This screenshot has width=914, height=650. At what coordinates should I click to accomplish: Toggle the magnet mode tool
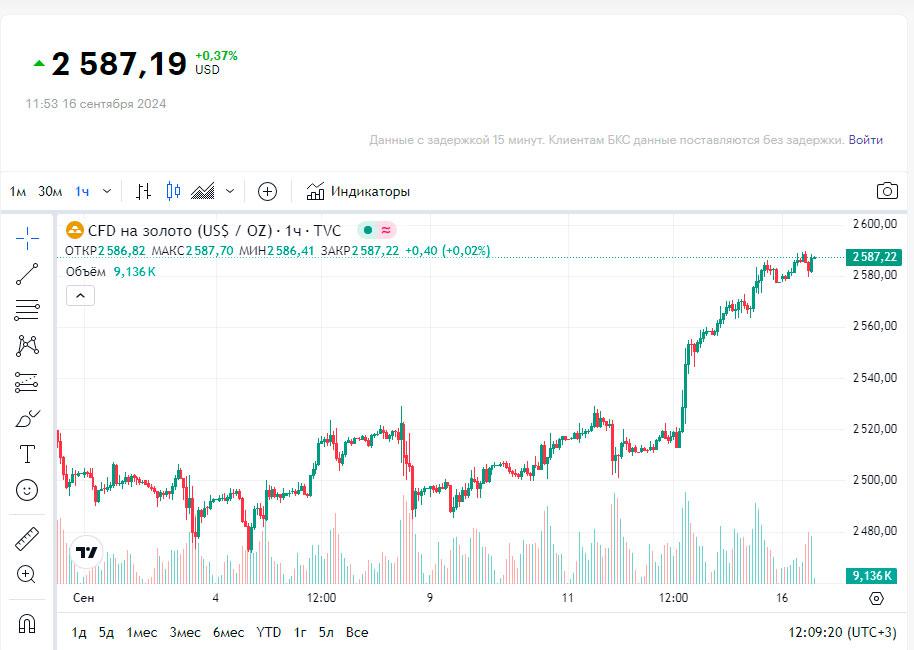[27, 623]
